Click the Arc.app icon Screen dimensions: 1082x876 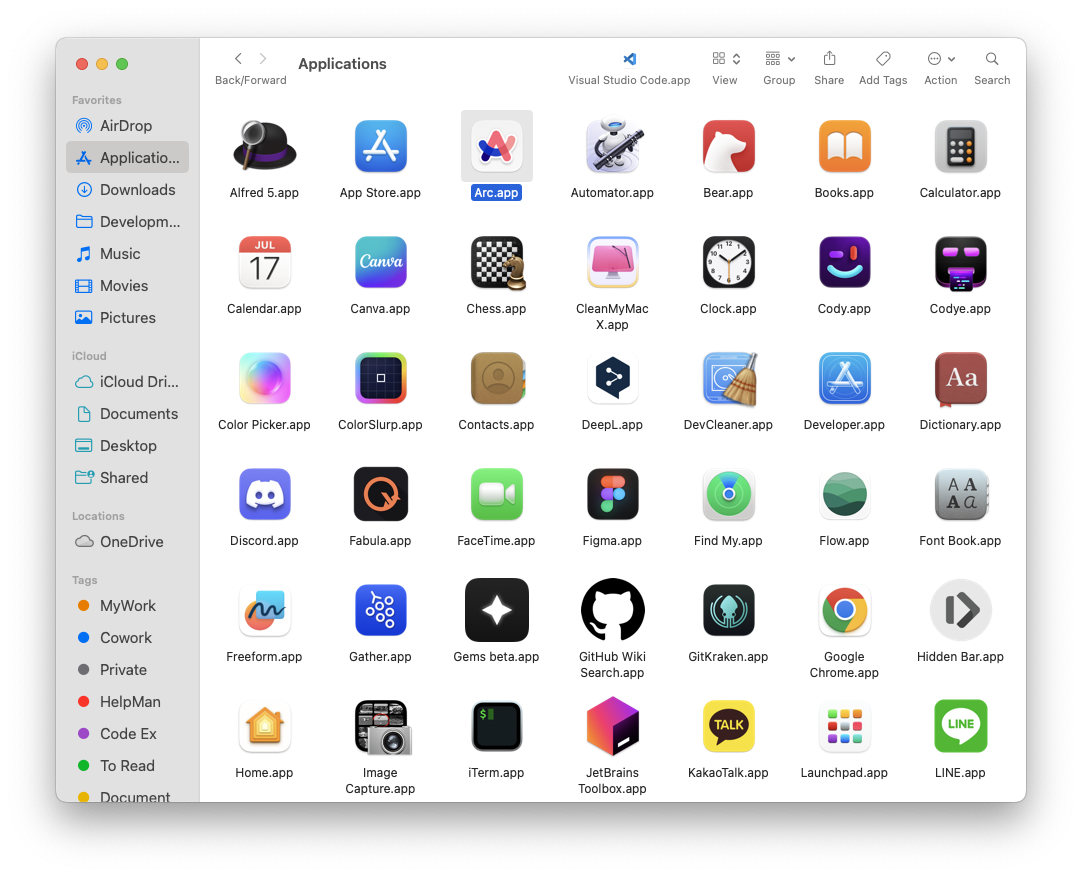click(496, 146)
